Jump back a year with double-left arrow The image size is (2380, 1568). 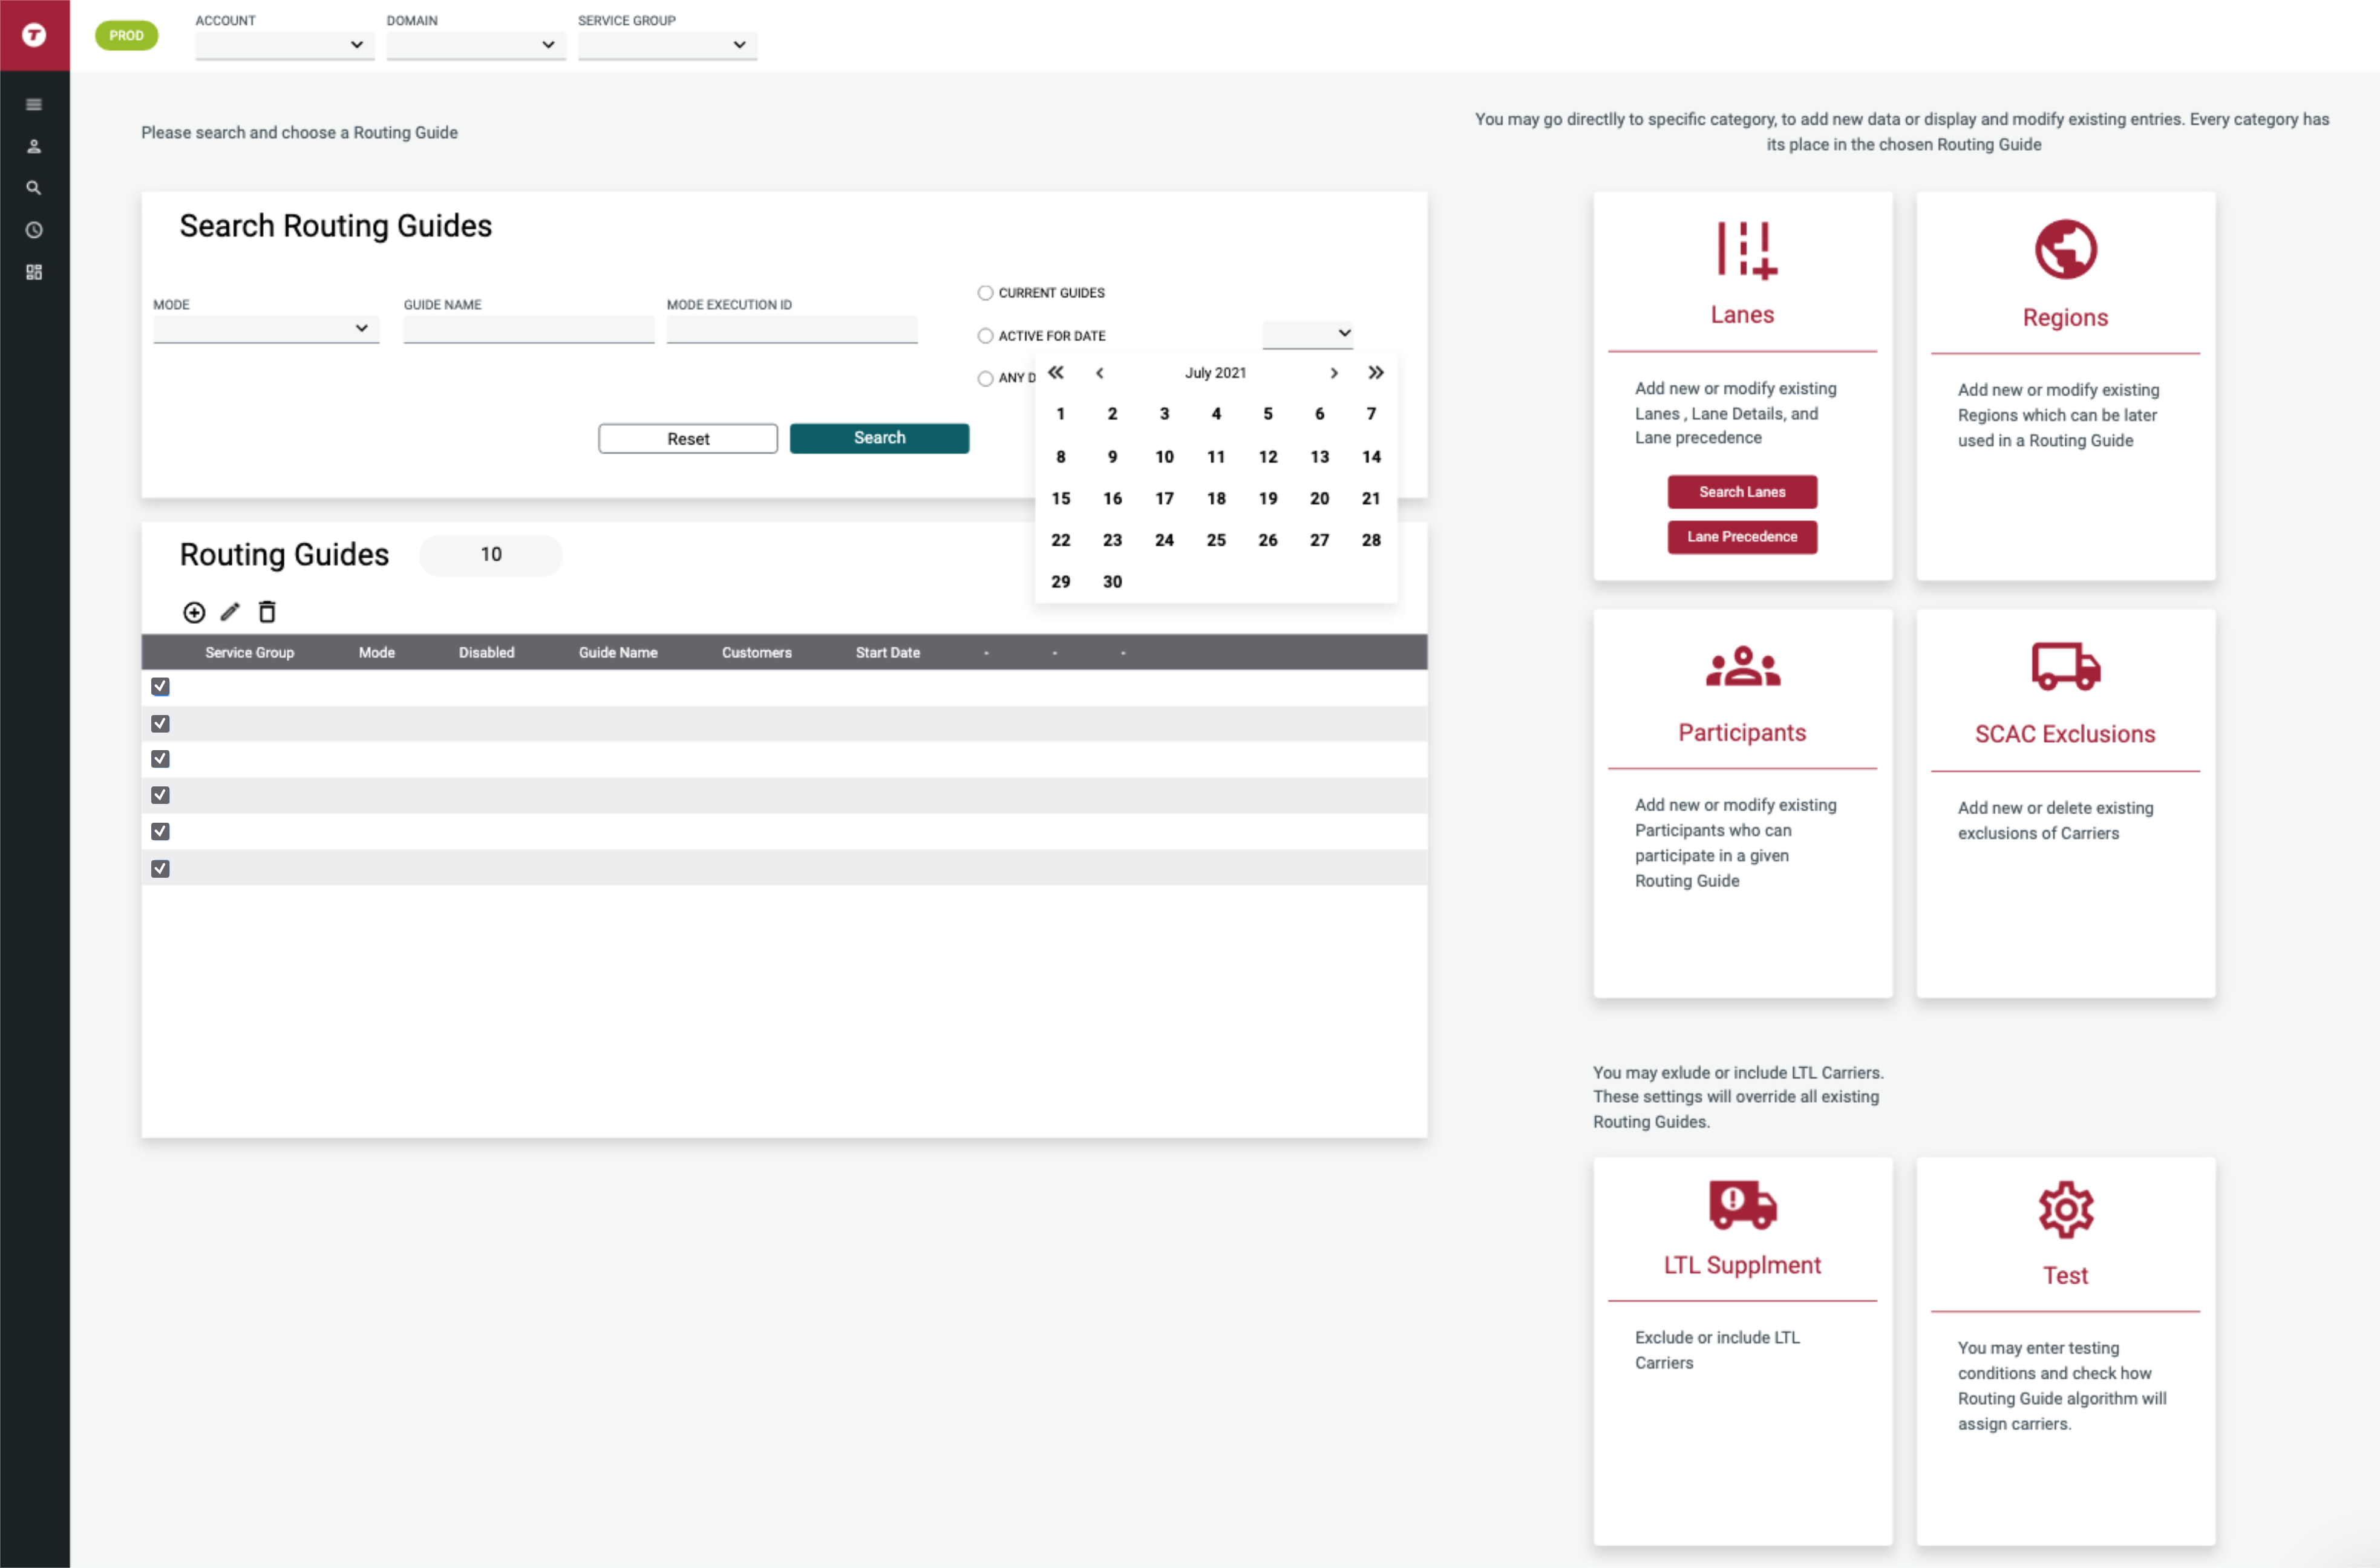(x=1056, y=372)
